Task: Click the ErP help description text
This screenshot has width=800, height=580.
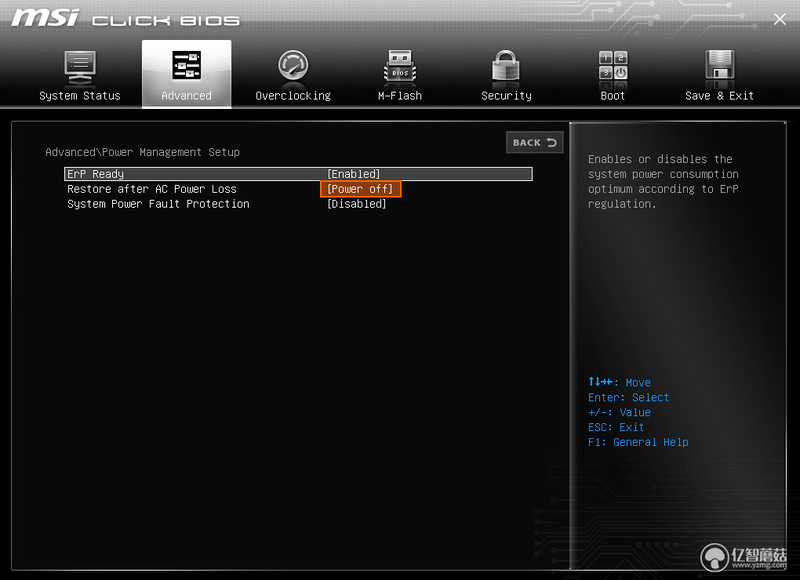Action: tap(663, 182)
